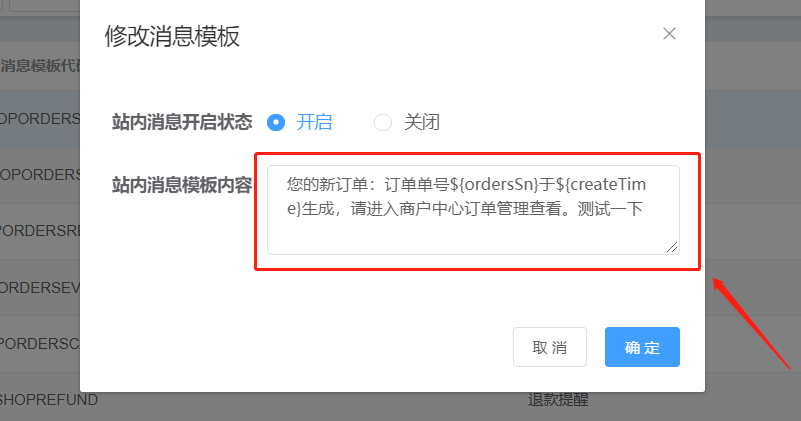Click the blue 开启 option label
Viewport: 801px width, 421px height.
[x=314, y=122]
